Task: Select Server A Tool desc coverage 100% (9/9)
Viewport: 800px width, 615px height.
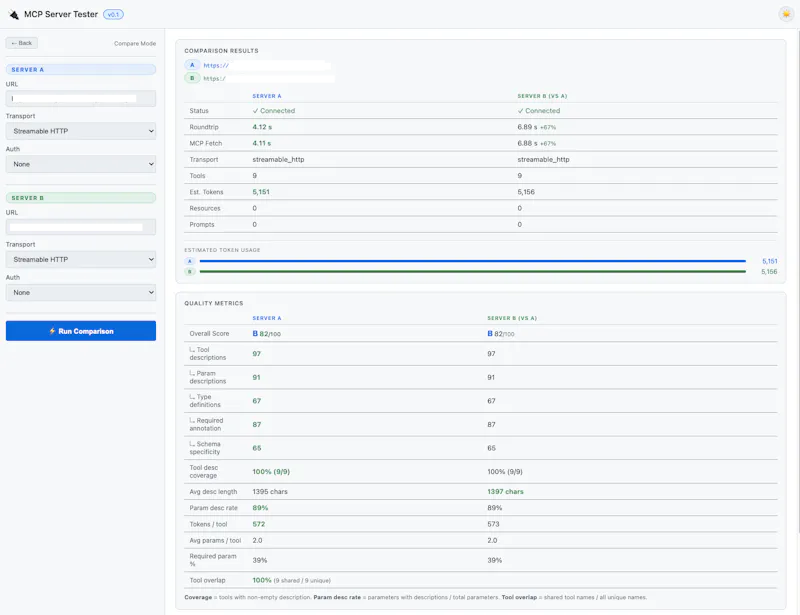Action: click(271, 472)
